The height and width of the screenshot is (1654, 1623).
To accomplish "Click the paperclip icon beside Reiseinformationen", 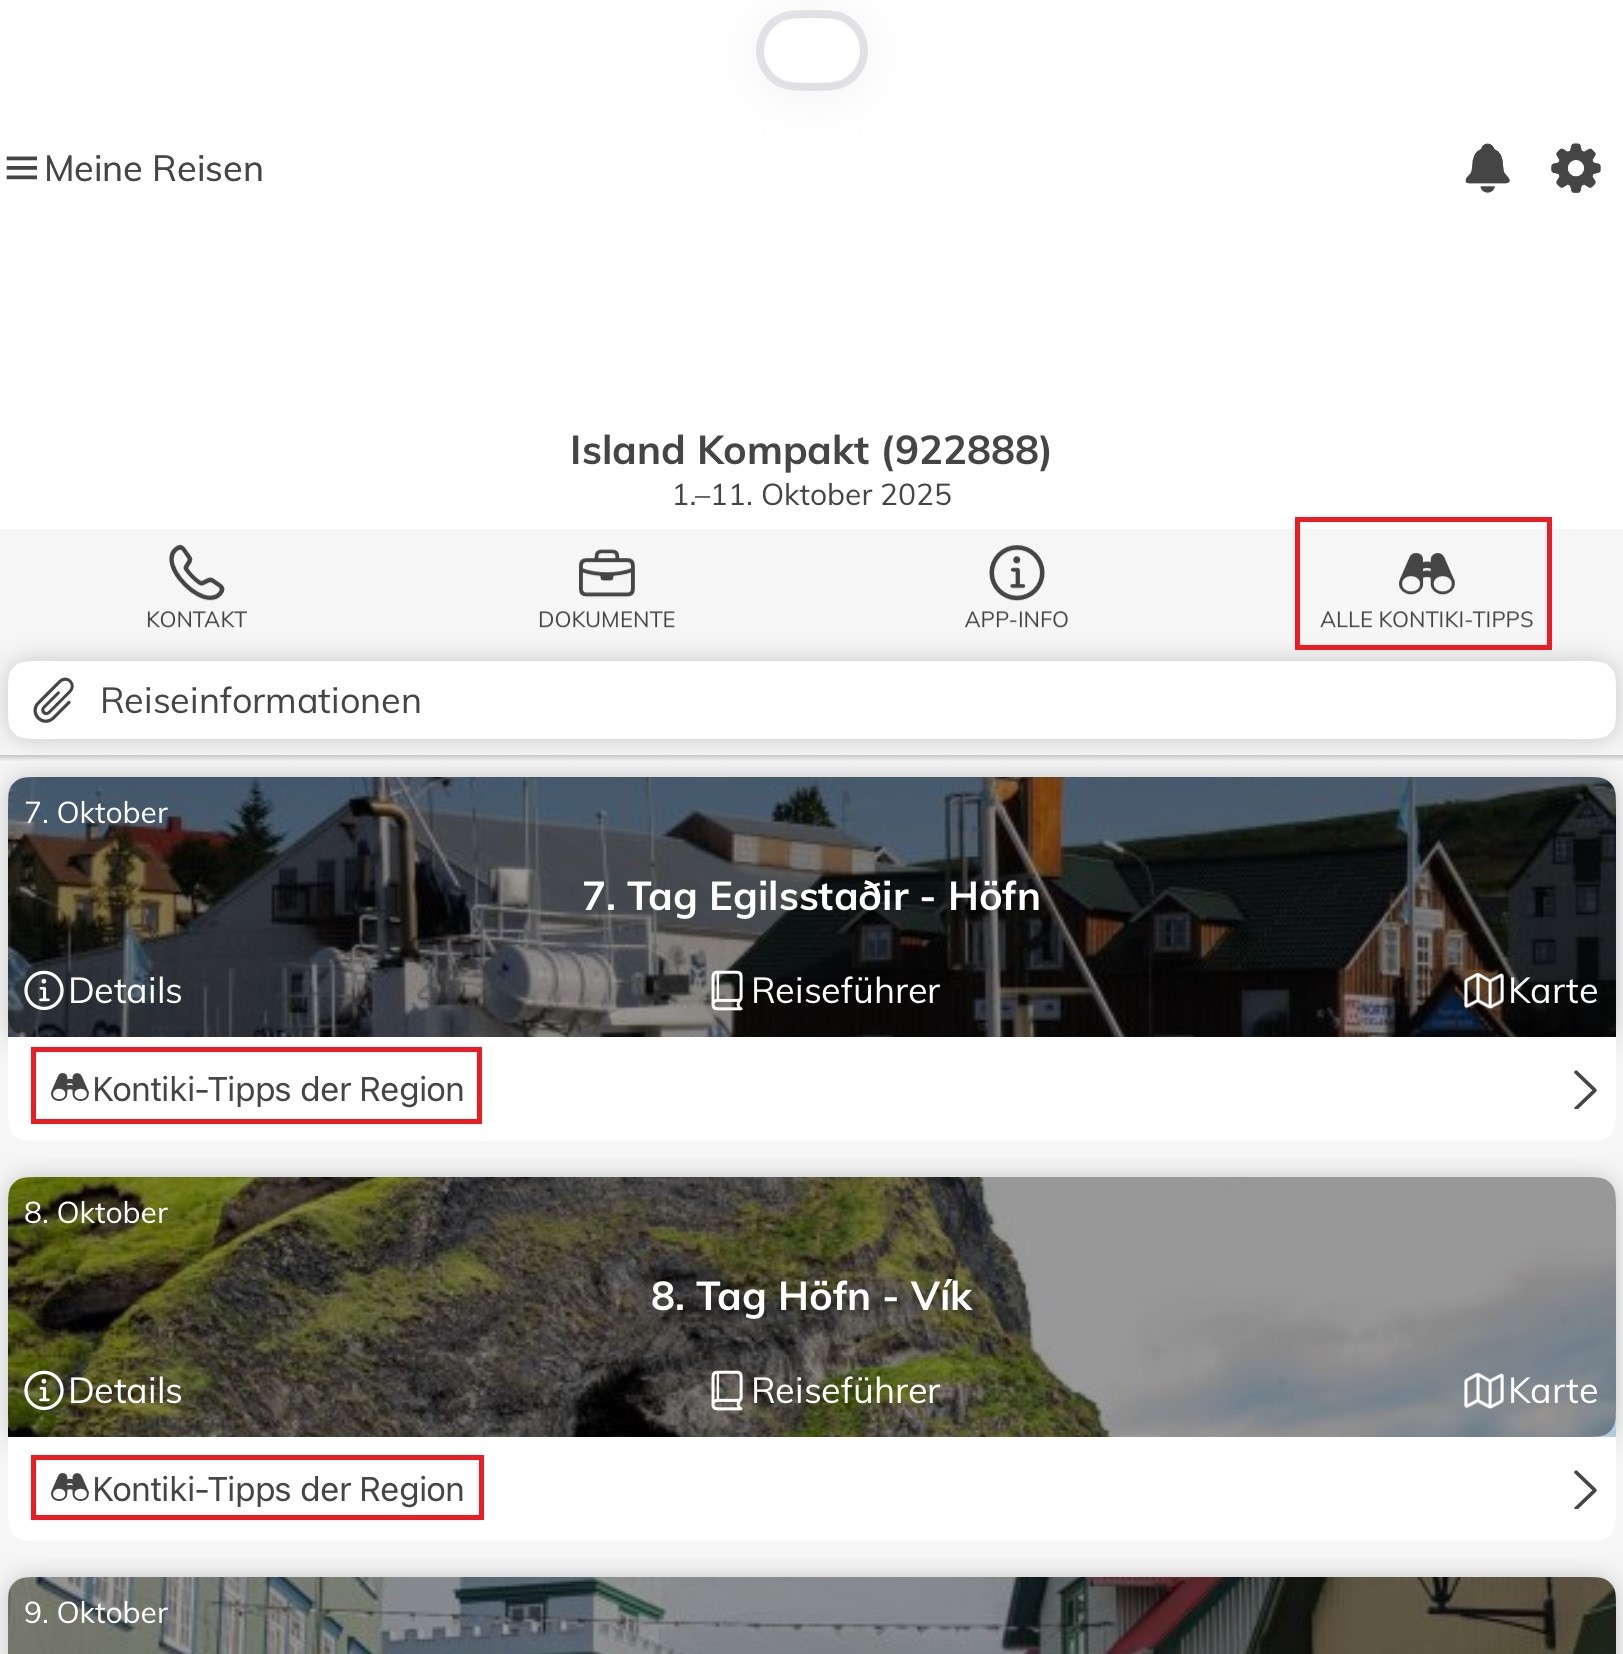I will click(54, 701).
